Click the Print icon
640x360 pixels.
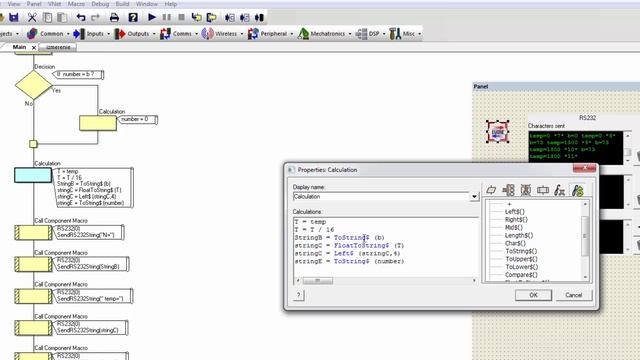point(114,18)
